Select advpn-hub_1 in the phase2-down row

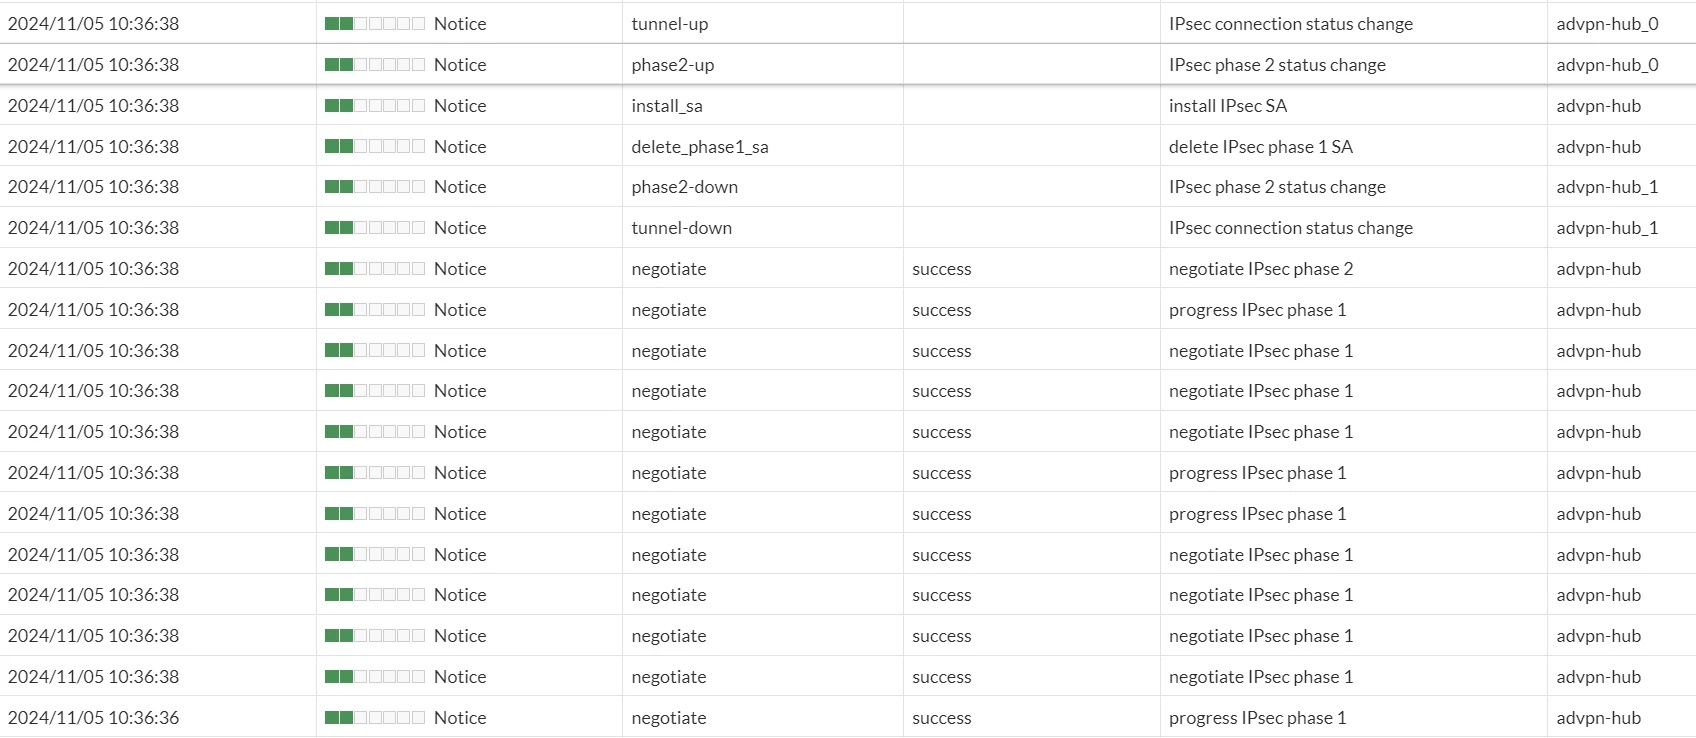click(x=1607, y=186)
